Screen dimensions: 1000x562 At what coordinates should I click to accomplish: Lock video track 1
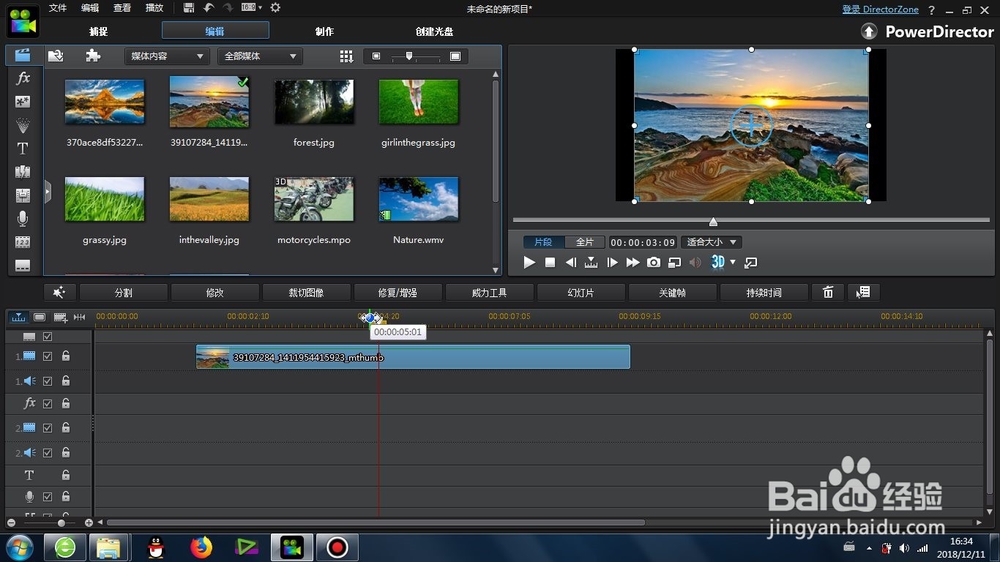[x=66, y=356]
